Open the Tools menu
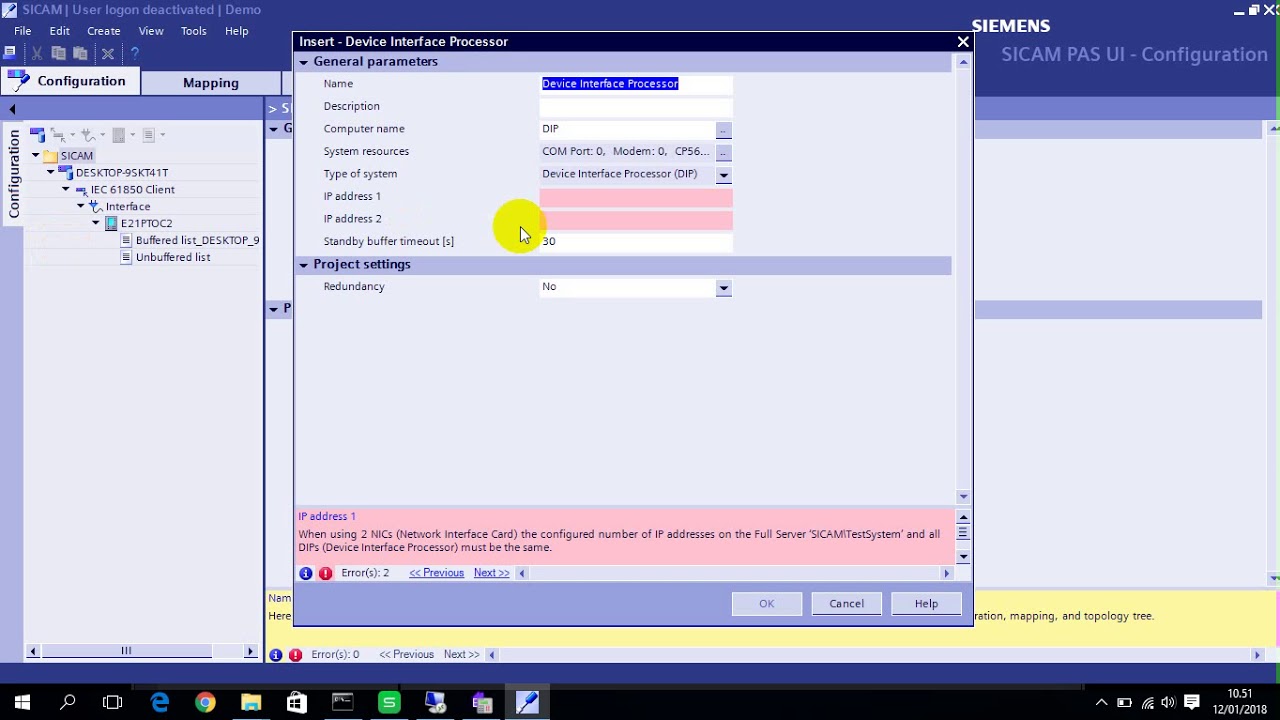The height and width of the screenshot is (720, 1280). coord(193,31)
